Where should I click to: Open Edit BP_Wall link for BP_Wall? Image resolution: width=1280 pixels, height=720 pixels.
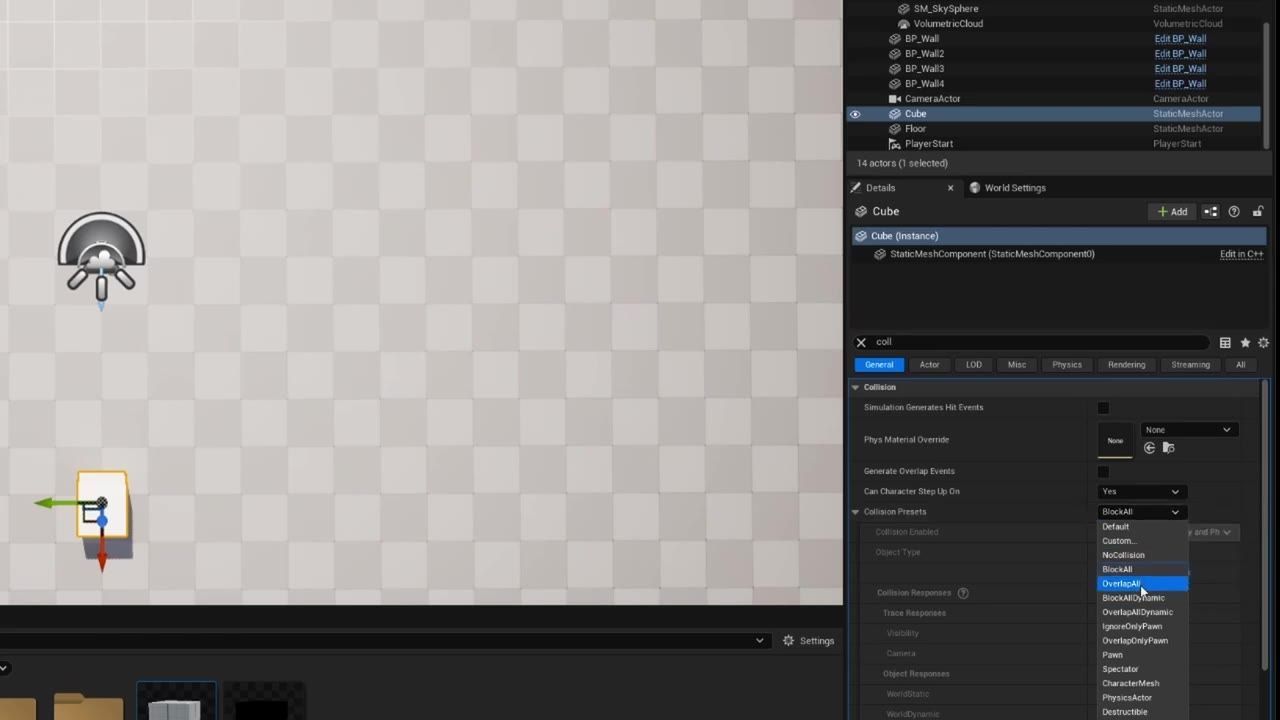coord(1180,39)
